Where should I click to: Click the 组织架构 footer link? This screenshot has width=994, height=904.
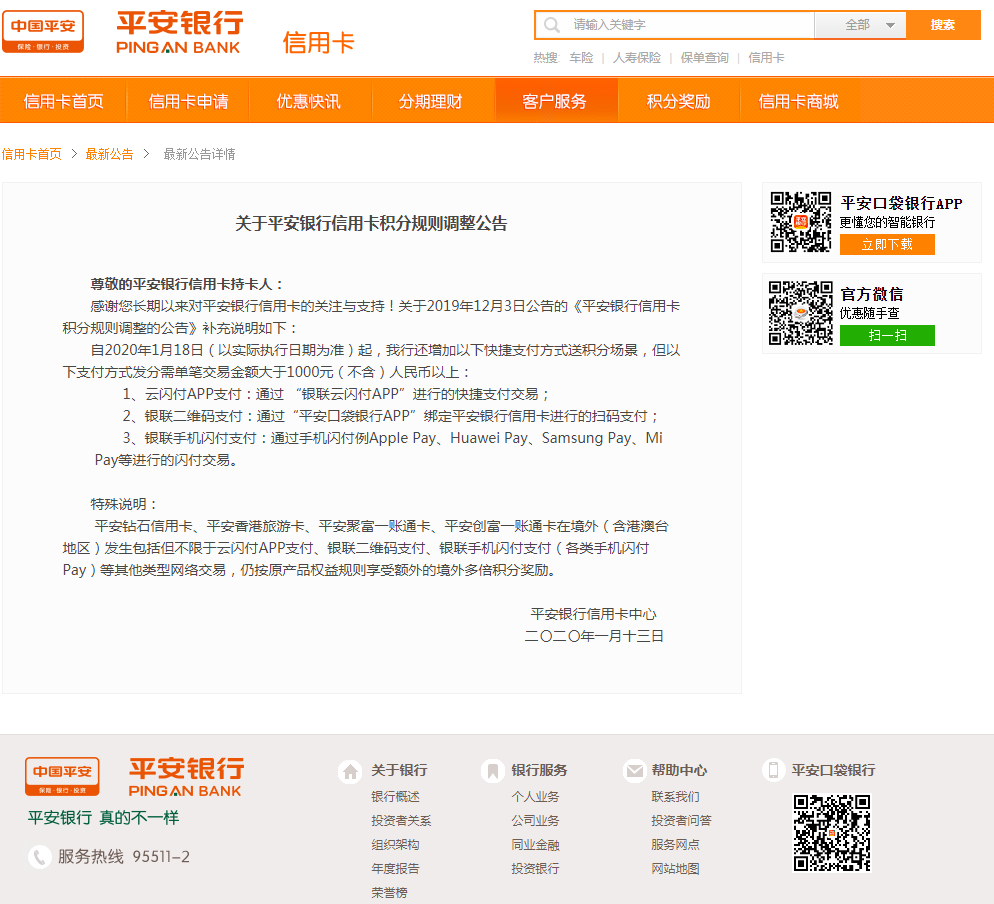coord(396,845)
